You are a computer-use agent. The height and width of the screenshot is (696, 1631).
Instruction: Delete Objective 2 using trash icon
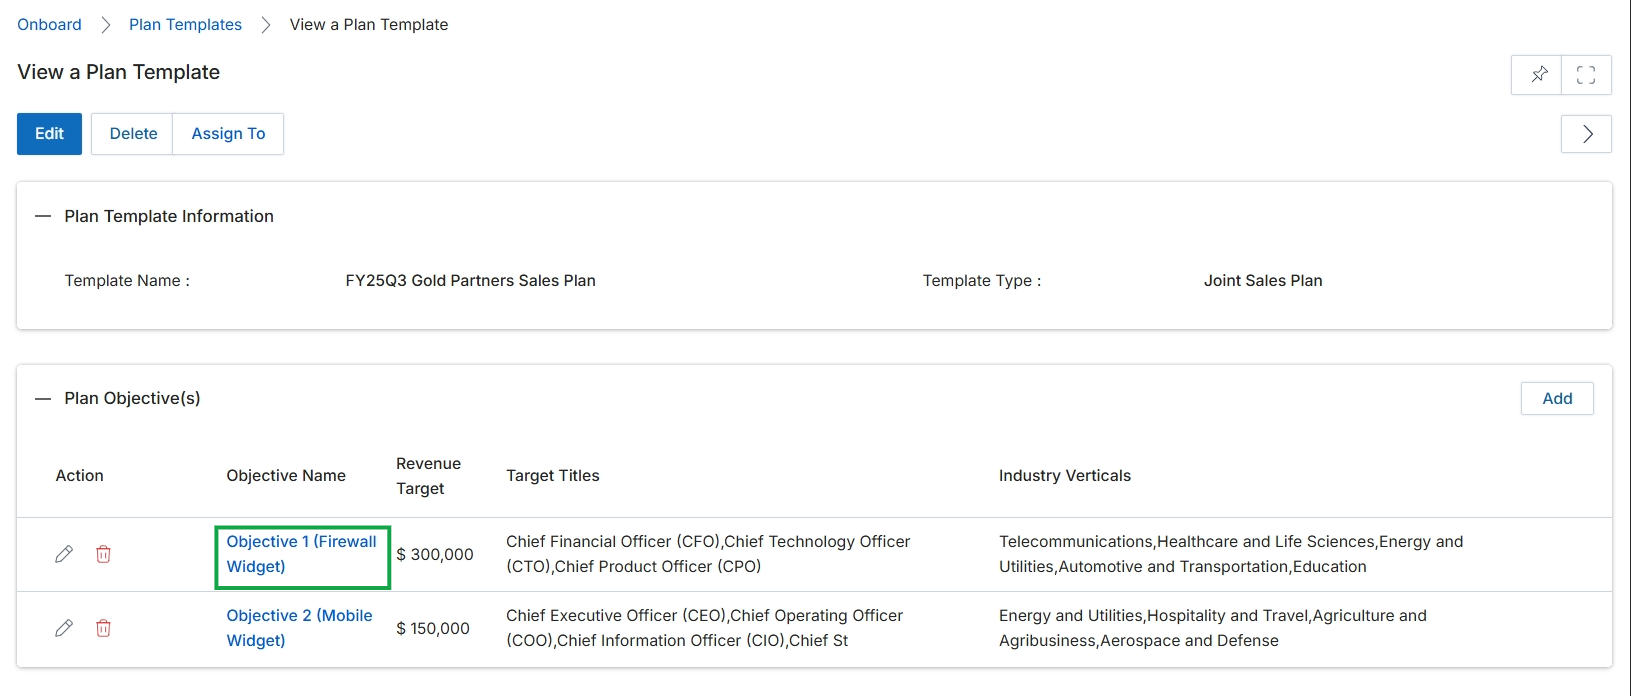(103, 628)
